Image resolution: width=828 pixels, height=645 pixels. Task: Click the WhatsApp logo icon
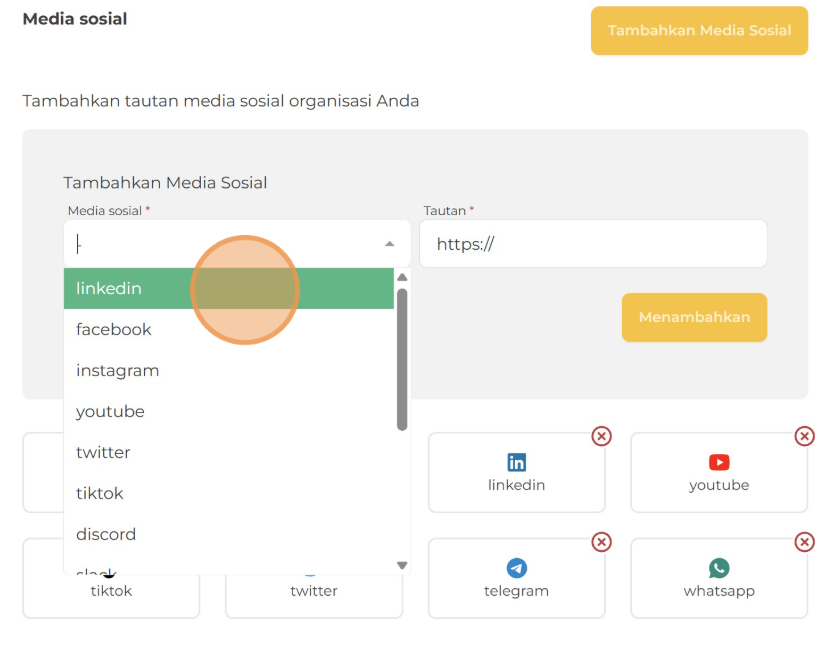pos(718,568)
